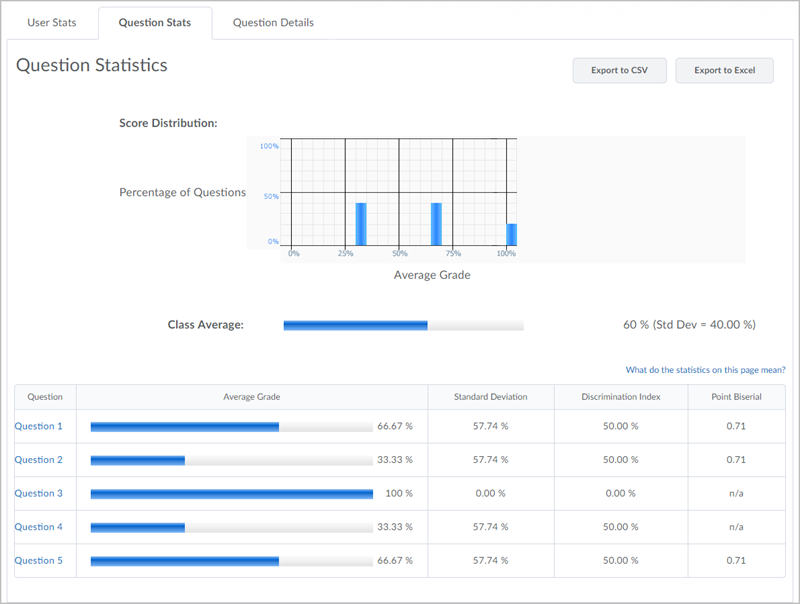Click Question 2 average grade 33.33 %
The width and height of the screenshot is (800, 604).
[395, 460]
